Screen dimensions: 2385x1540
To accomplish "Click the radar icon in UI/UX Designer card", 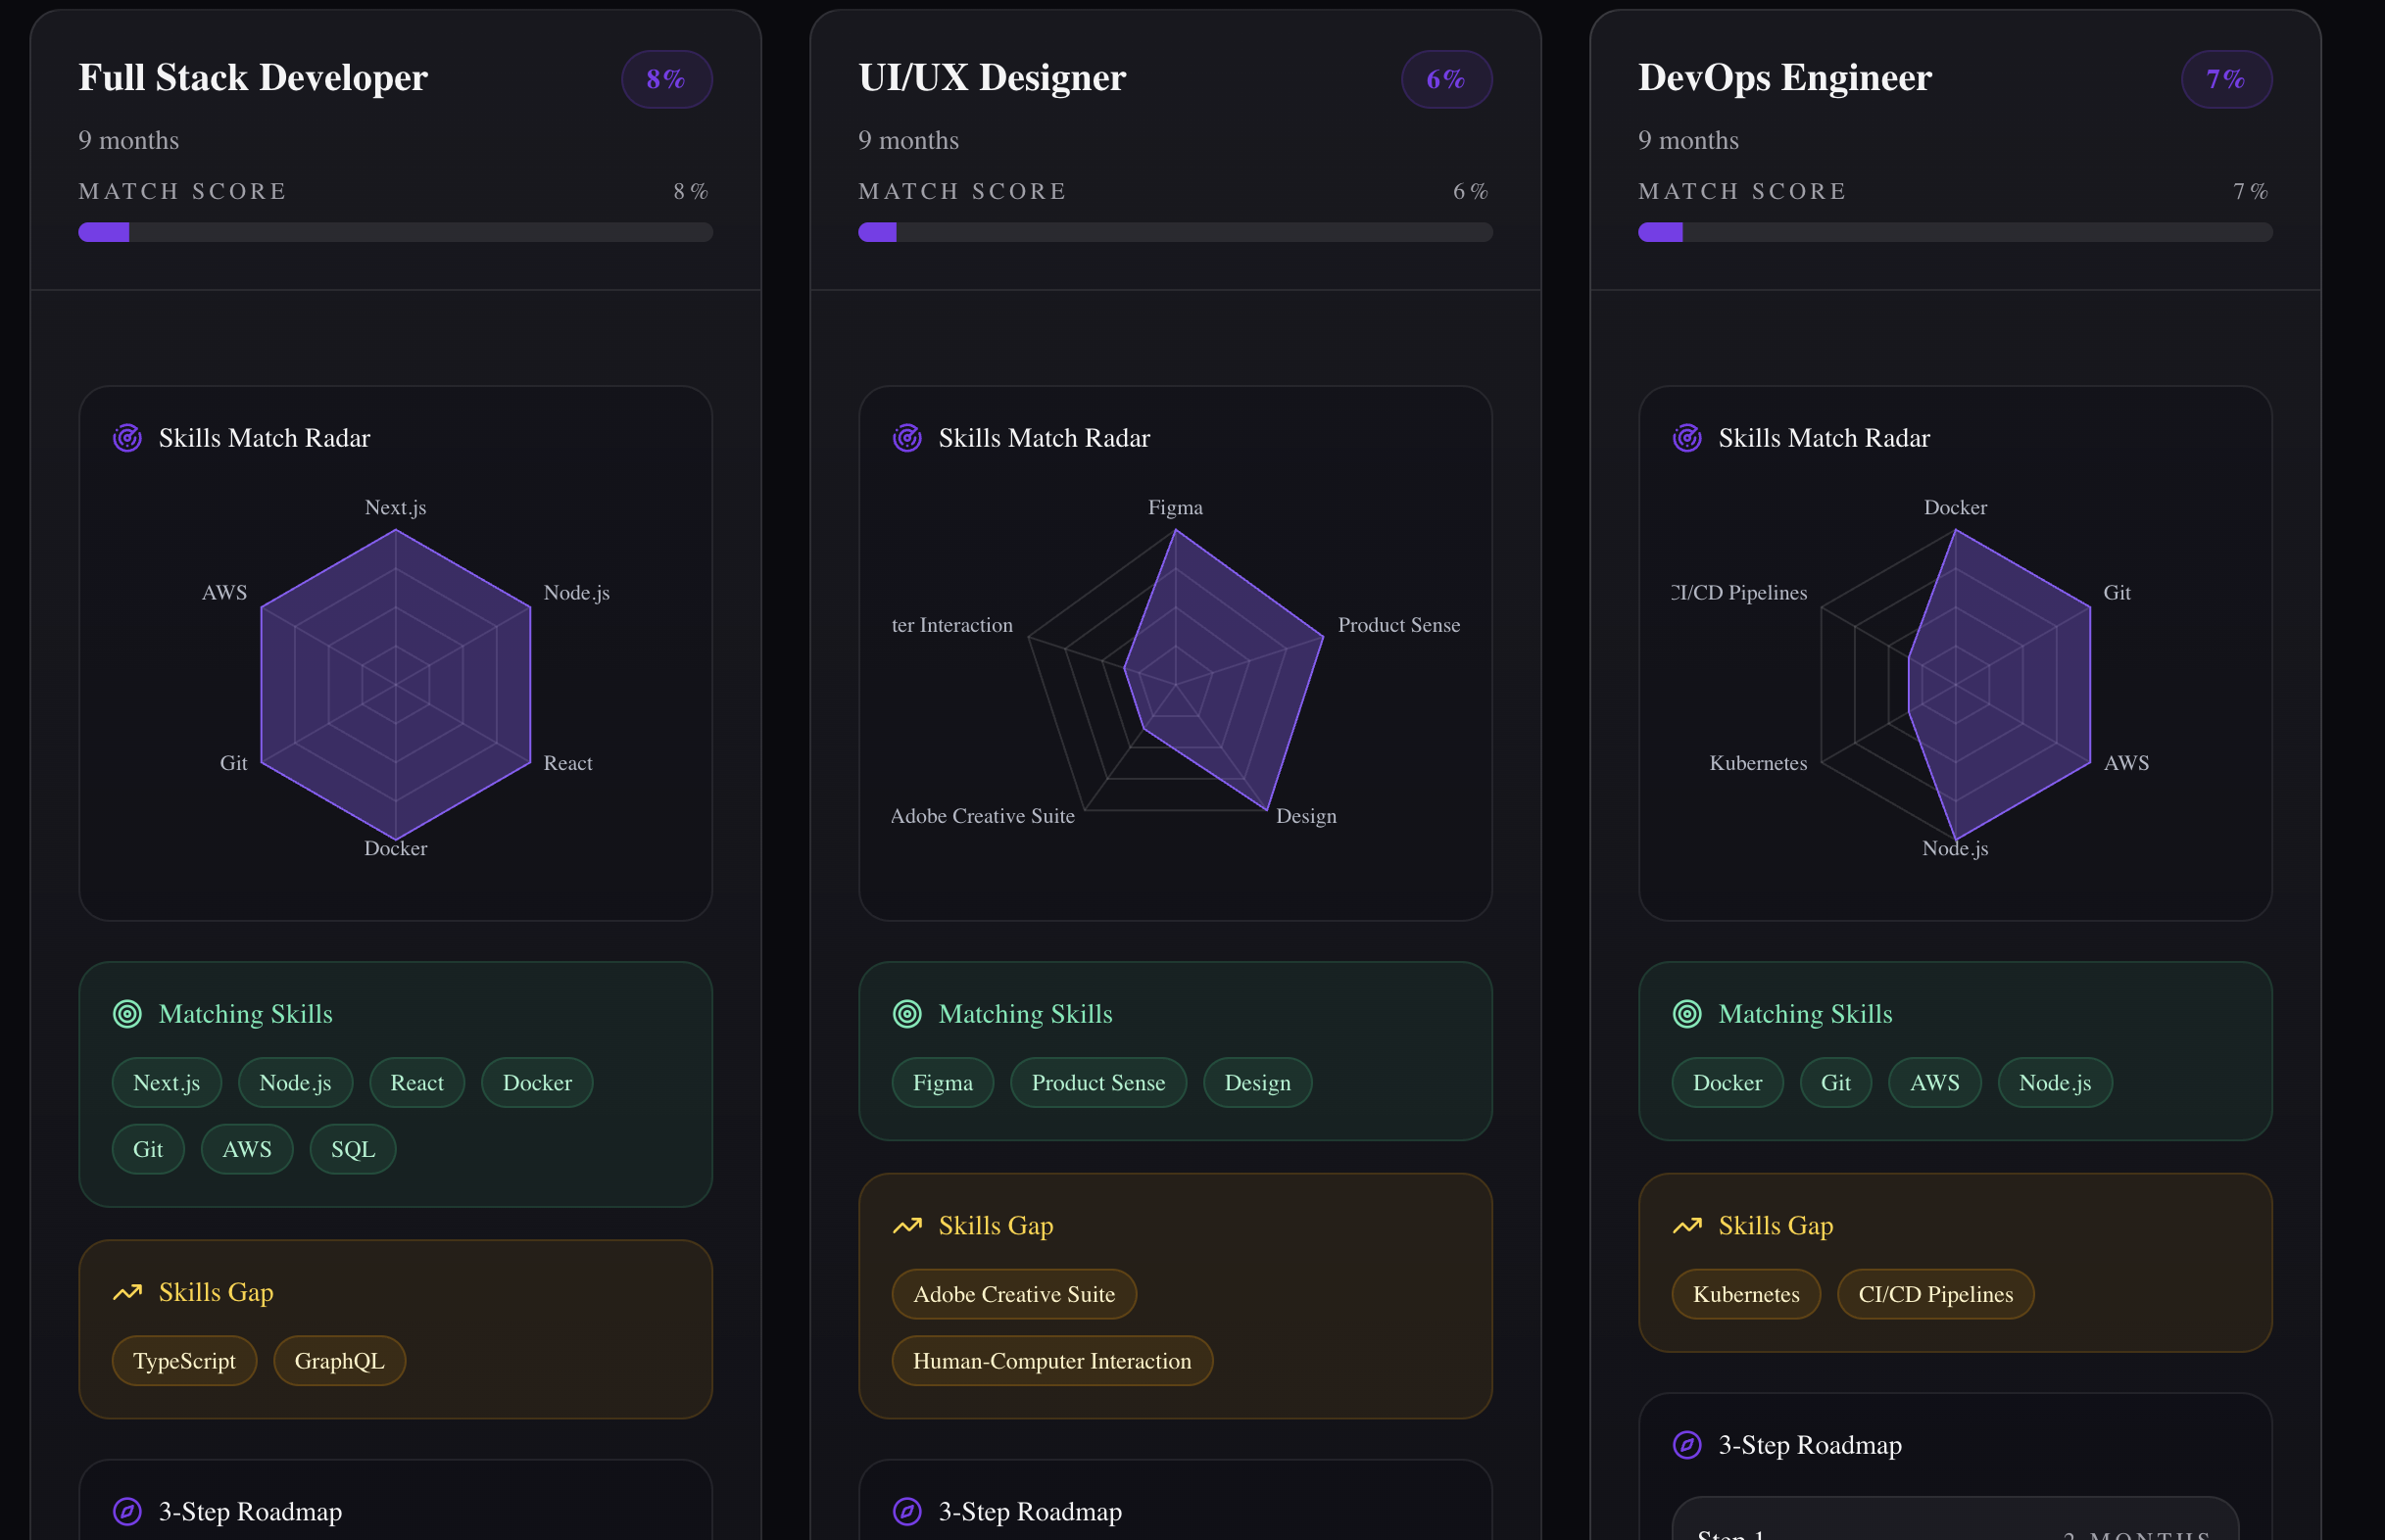I will [907, 438].
